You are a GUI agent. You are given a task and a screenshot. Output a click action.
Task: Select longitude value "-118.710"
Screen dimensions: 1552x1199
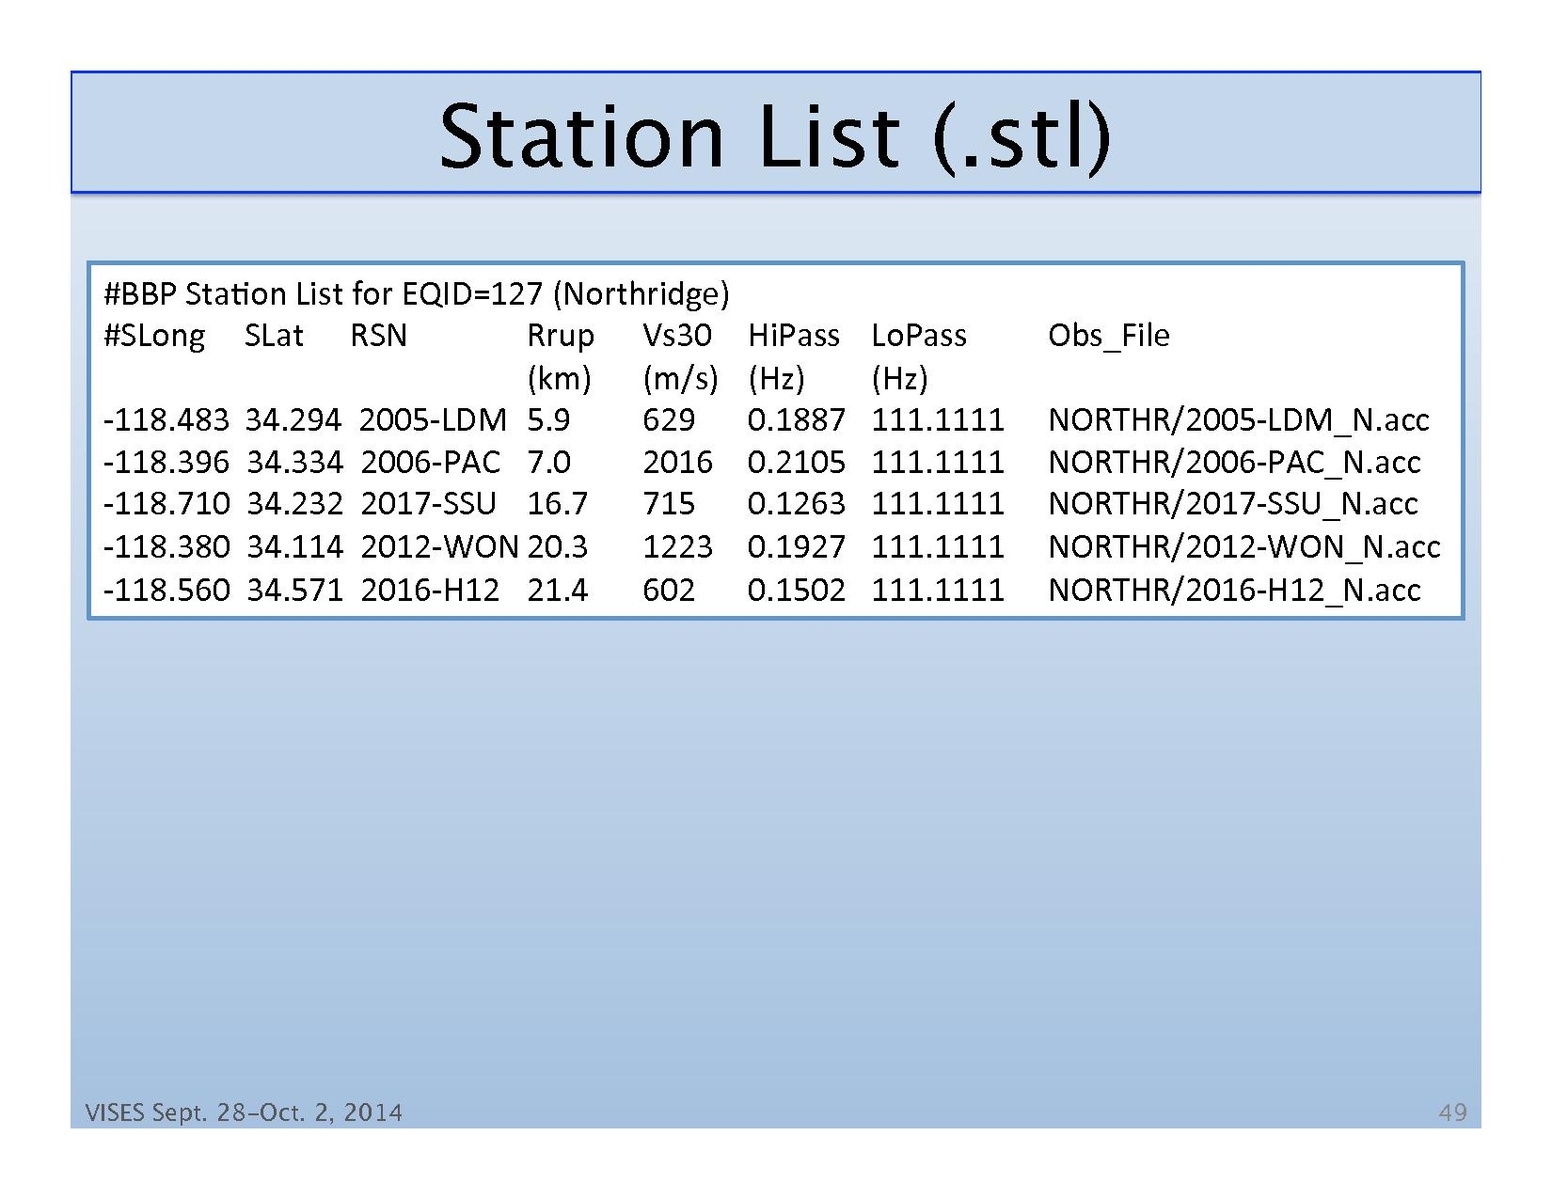click(x=166, y=504)
